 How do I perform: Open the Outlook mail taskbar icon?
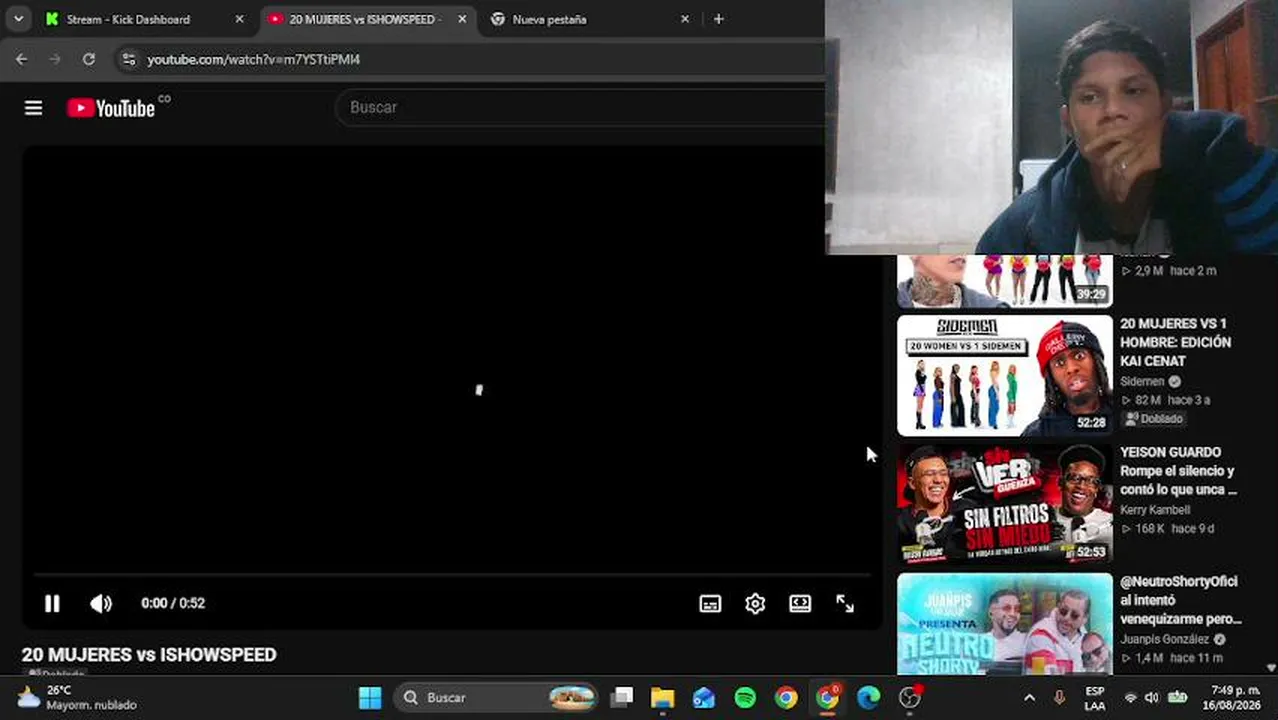pos(704,697)
